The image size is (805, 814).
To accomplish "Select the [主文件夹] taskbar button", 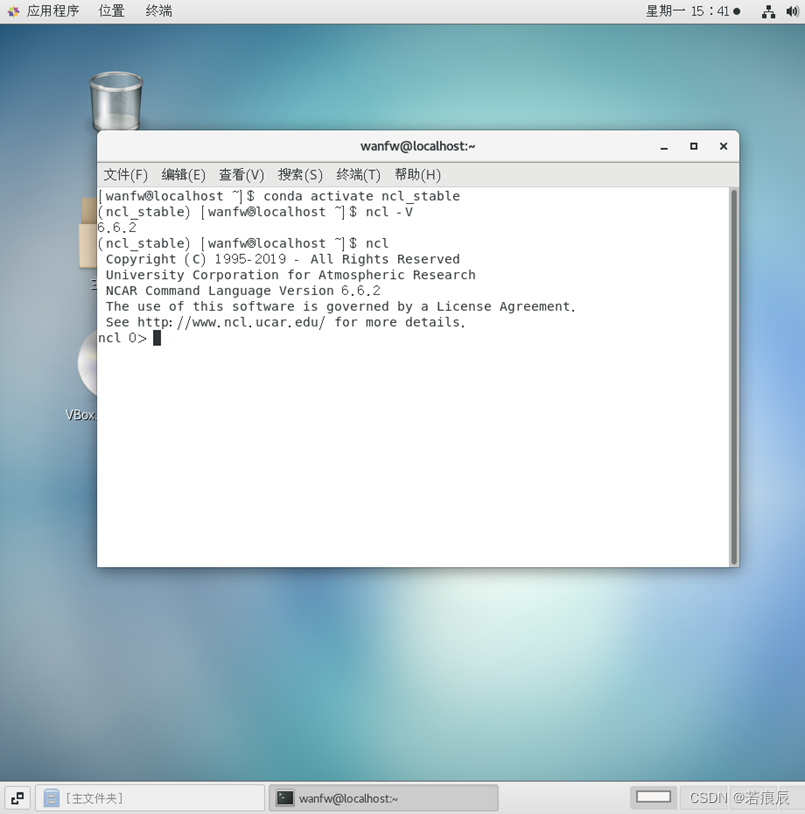I will [x=150, y=797].
